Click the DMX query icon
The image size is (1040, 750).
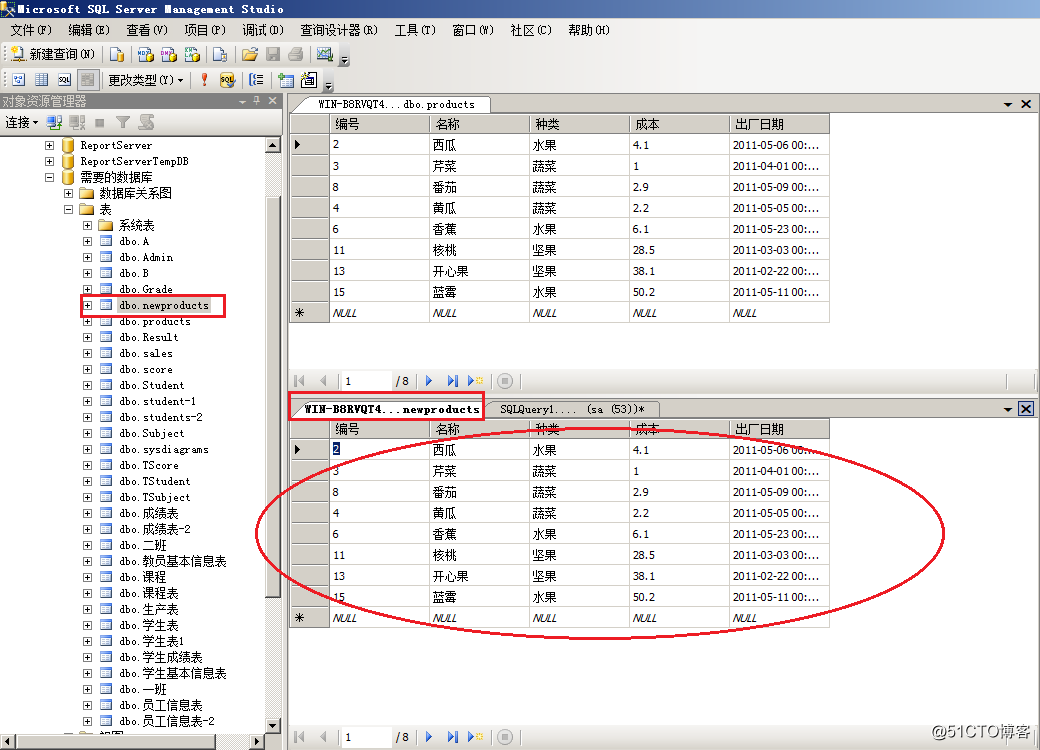click(168, 54)
